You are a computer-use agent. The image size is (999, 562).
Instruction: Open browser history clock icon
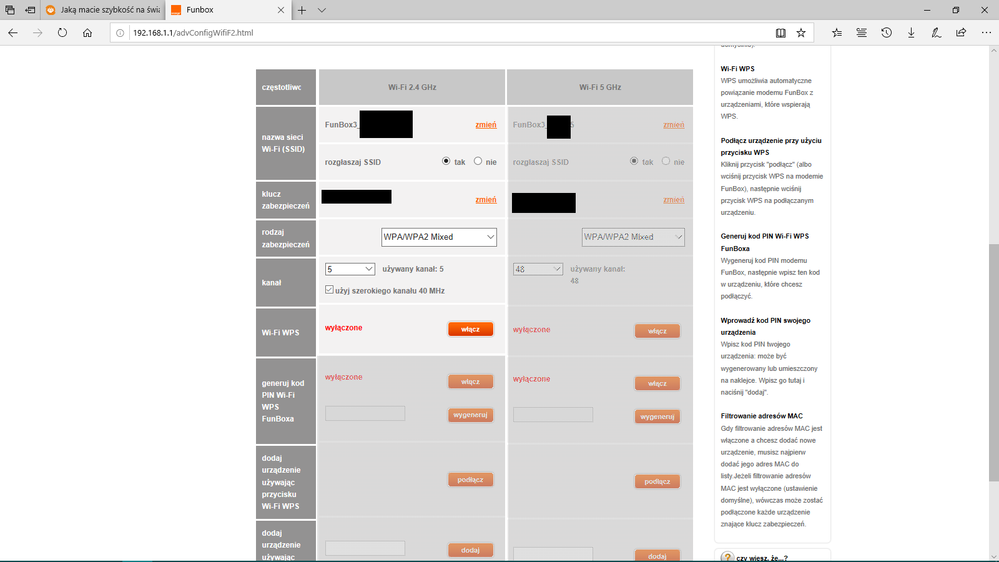[x=886, y=33]
